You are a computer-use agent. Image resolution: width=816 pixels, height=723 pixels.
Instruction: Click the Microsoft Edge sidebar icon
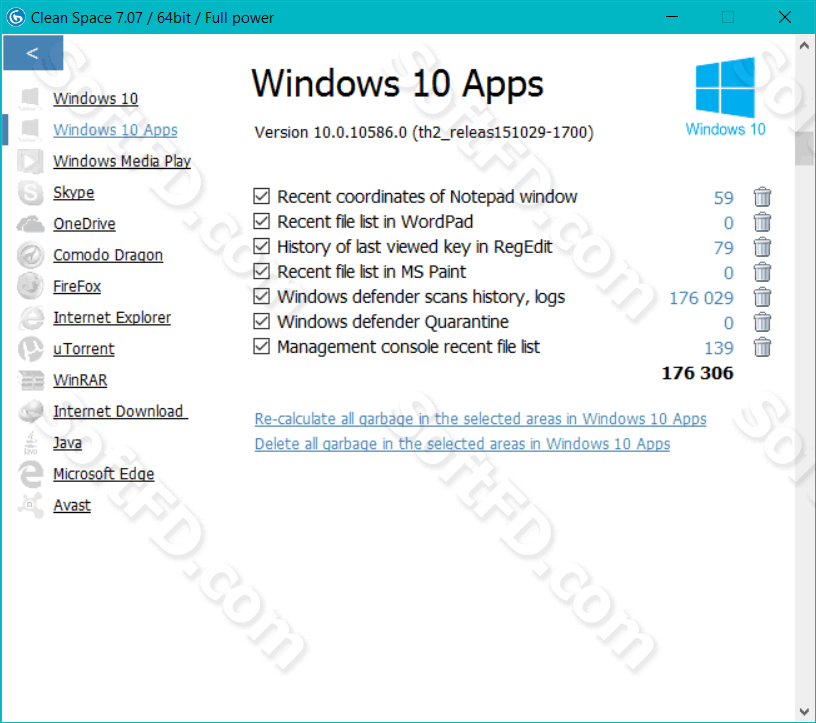click(x=30, y=474)
